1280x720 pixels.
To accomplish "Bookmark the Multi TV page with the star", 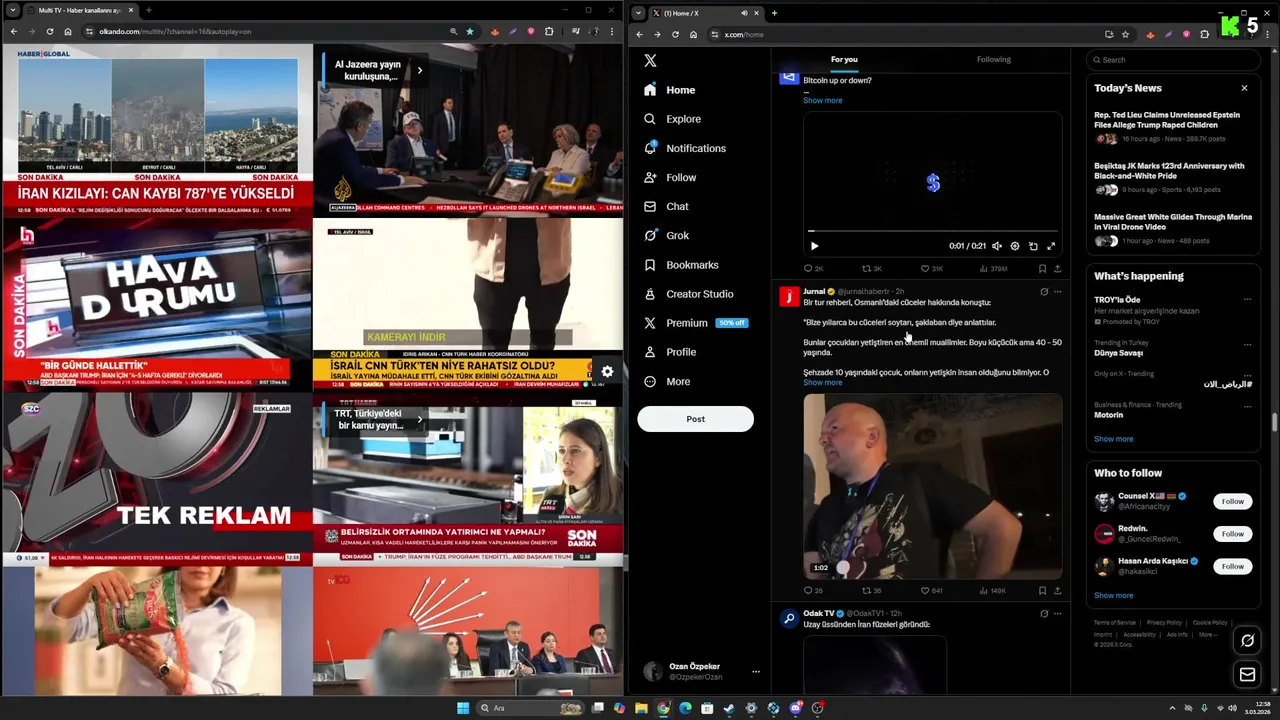I will (x=470, y=31).
